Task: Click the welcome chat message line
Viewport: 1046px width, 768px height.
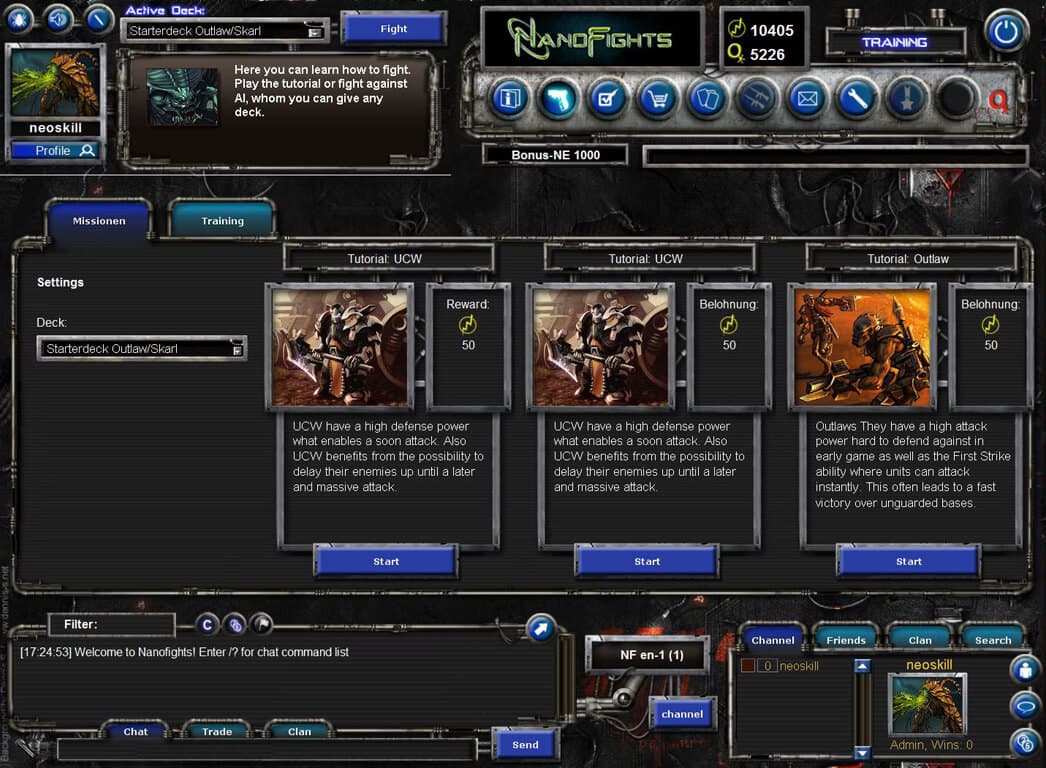Action: (185, 652)
